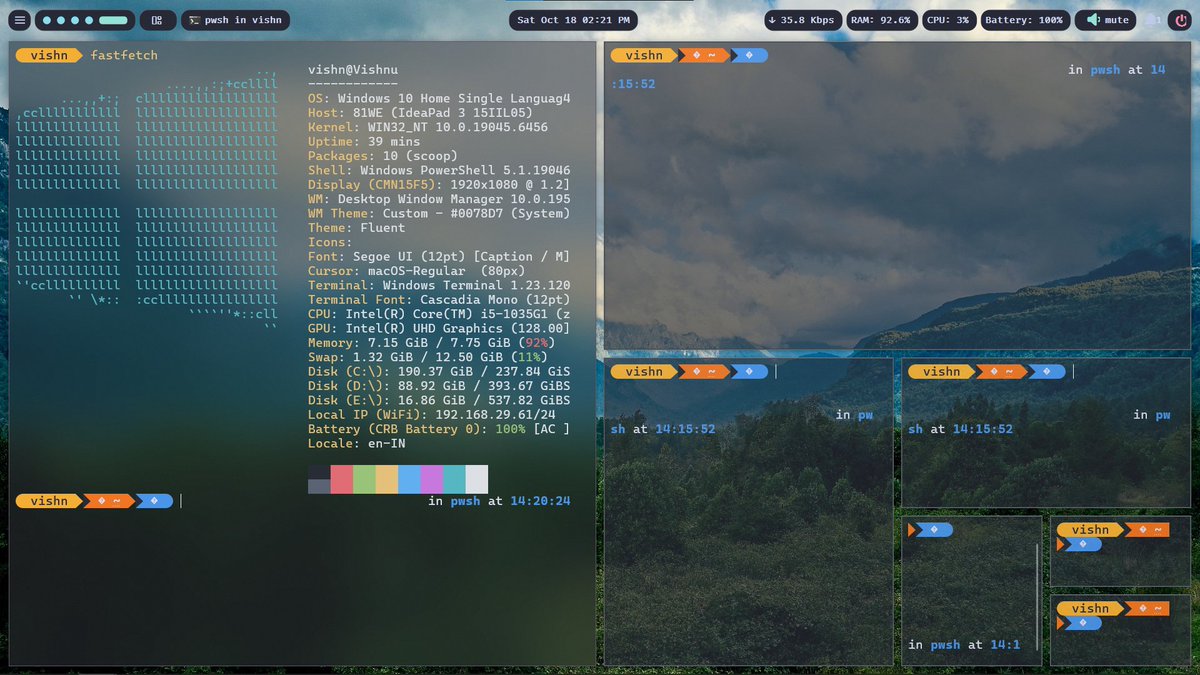Switch to the fourth workspace dot
Screen dimensions: 1200x675
[90, 20]
